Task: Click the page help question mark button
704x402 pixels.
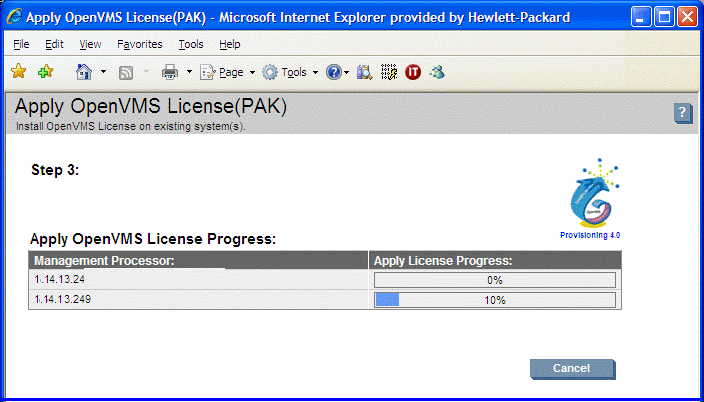Action: (683, 113)
